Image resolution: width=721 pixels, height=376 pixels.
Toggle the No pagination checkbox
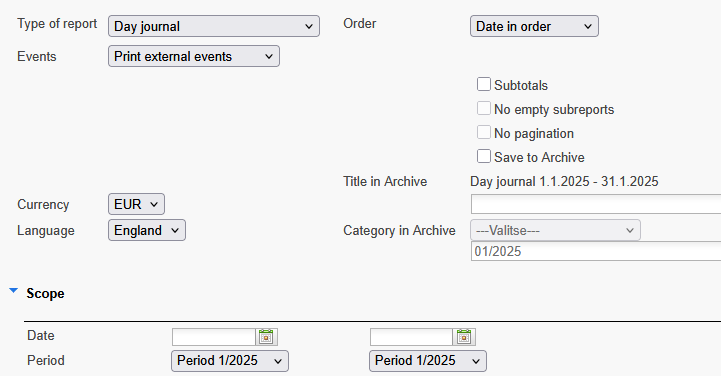484,132
